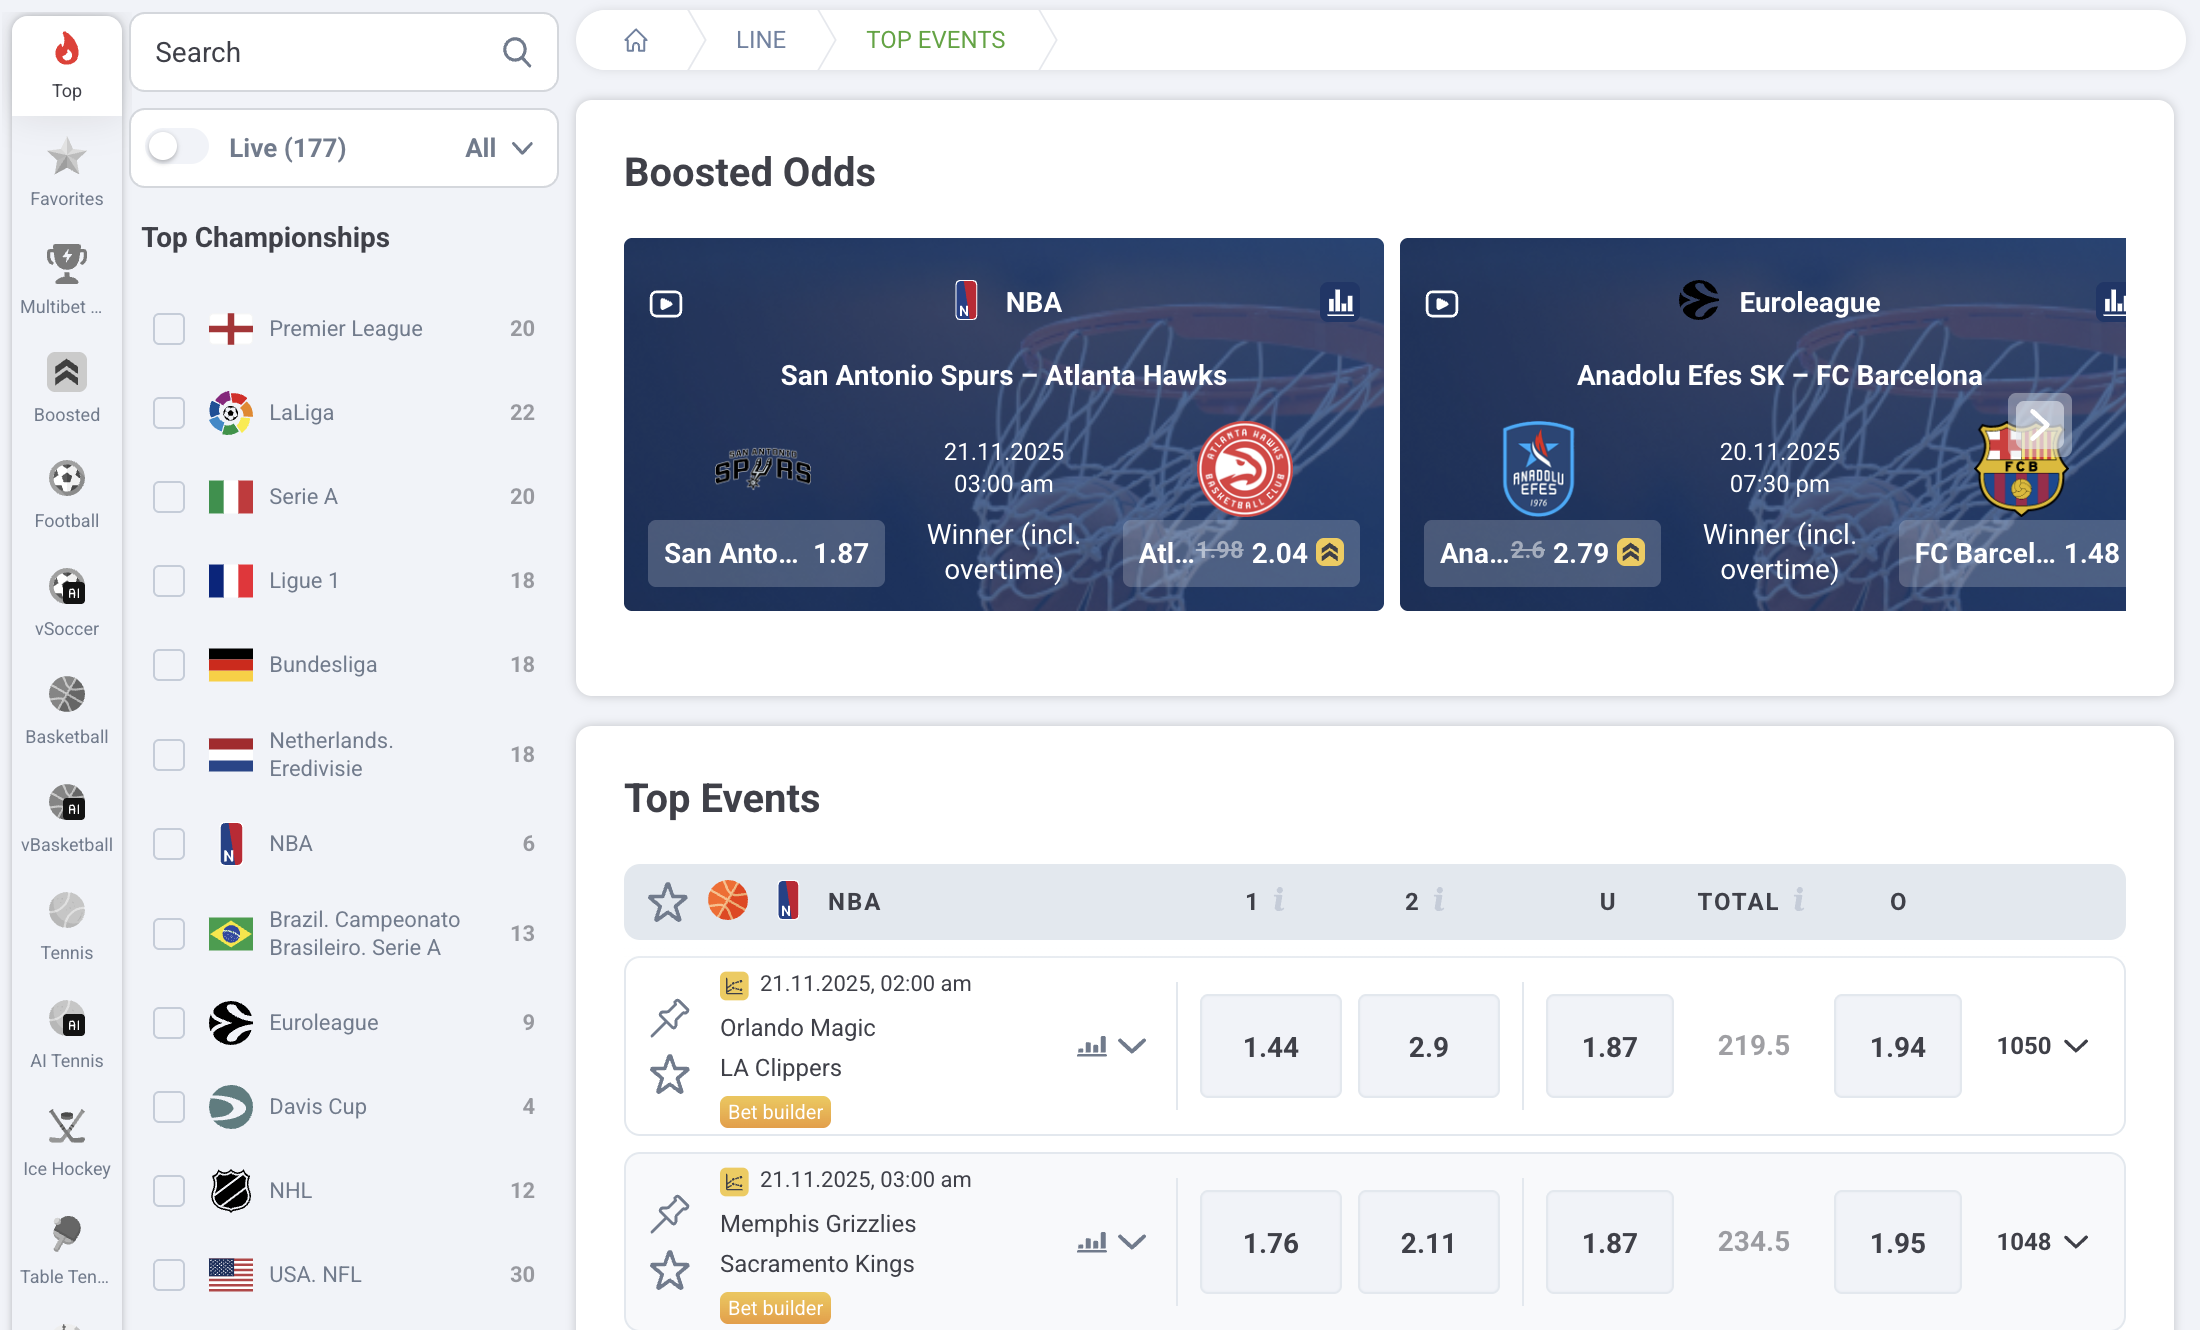Show info for TOTAL column in NBA header

click(x=1799, y=900)
